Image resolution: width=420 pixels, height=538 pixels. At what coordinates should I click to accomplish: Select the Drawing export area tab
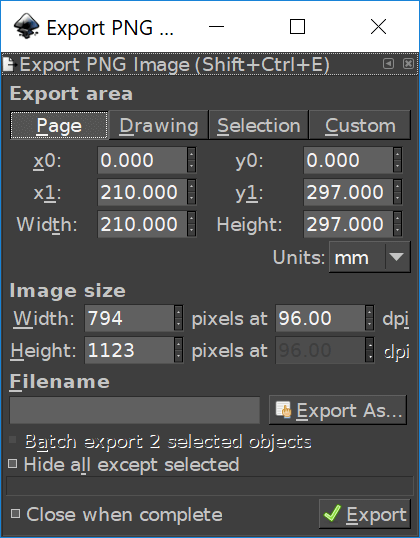tap(159, 125)
